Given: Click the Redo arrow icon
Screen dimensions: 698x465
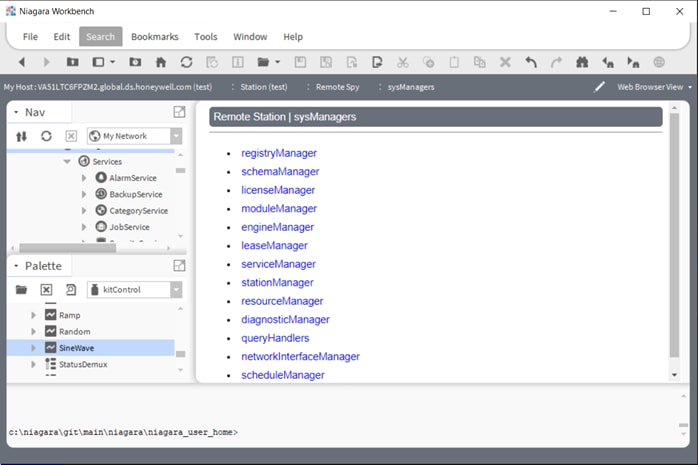Looking at the screenshot, I should [x=556, y=62].
